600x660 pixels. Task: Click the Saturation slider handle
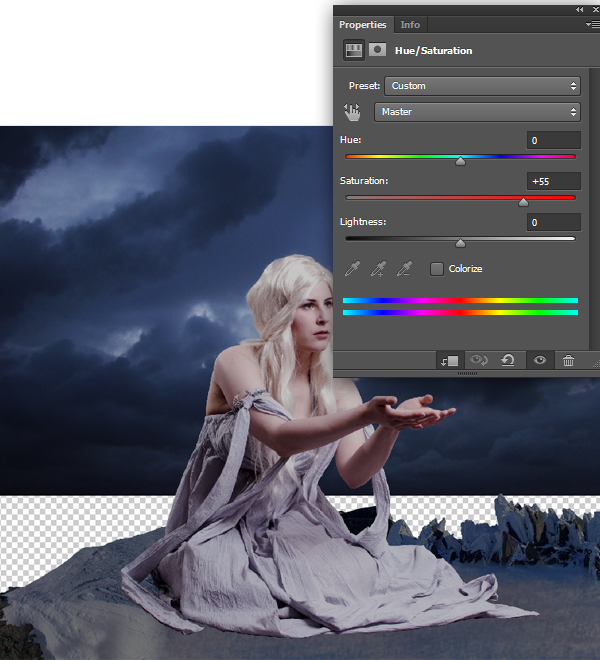point(523,201)
